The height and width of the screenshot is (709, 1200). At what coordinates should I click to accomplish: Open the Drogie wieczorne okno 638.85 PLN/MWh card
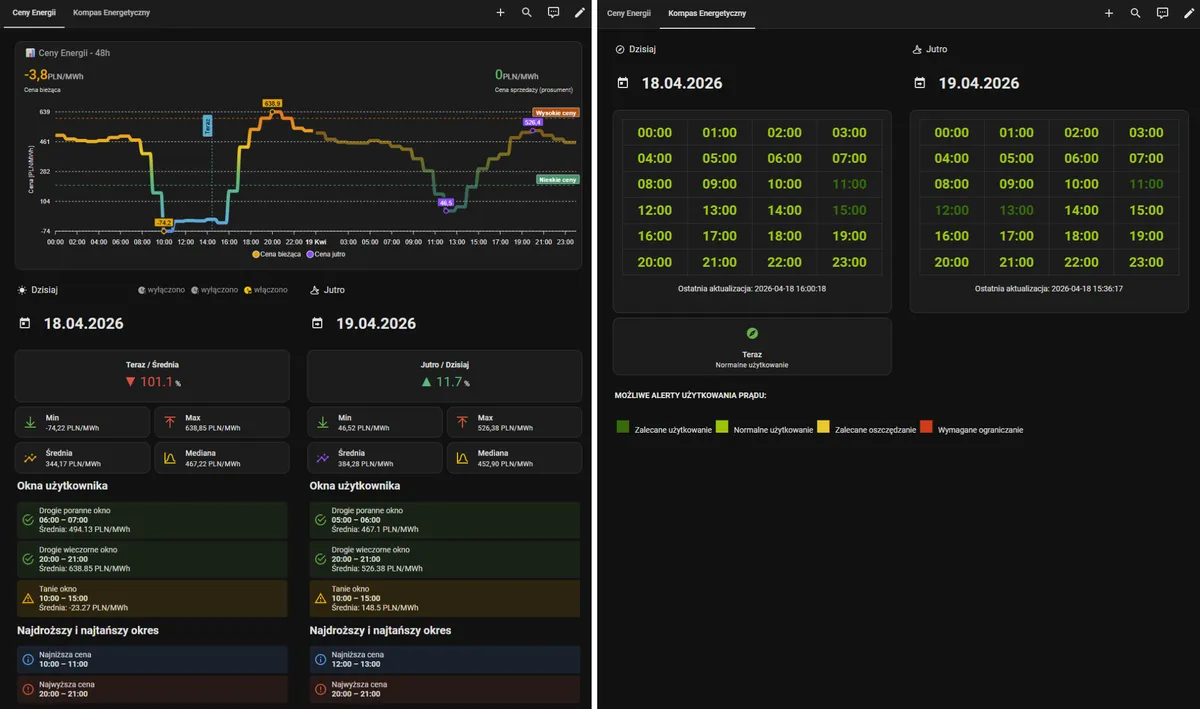153,559
